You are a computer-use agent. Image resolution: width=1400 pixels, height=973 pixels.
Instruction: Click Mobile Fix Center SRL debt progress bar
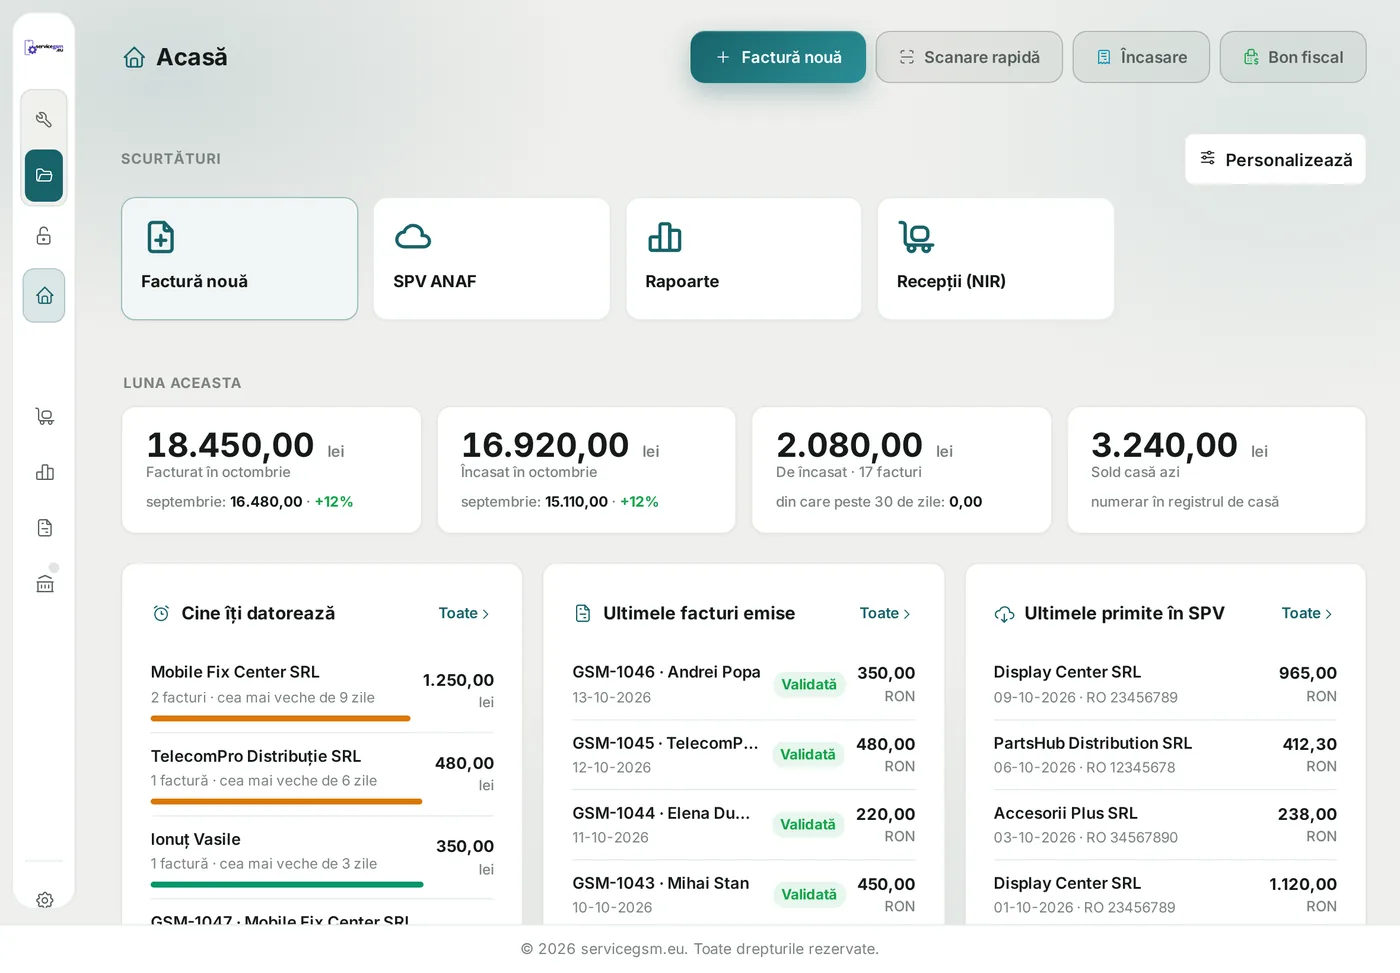(281, 718)
